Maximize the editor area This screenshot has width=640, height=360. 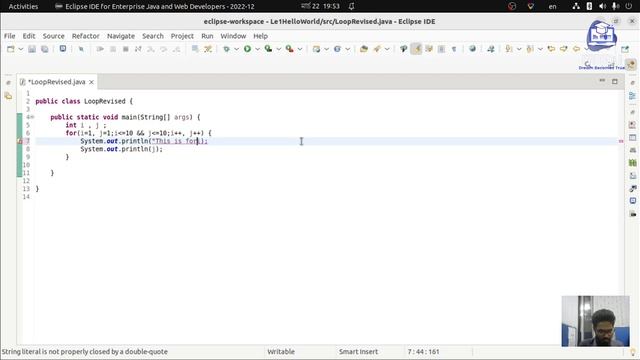point(615,81)
